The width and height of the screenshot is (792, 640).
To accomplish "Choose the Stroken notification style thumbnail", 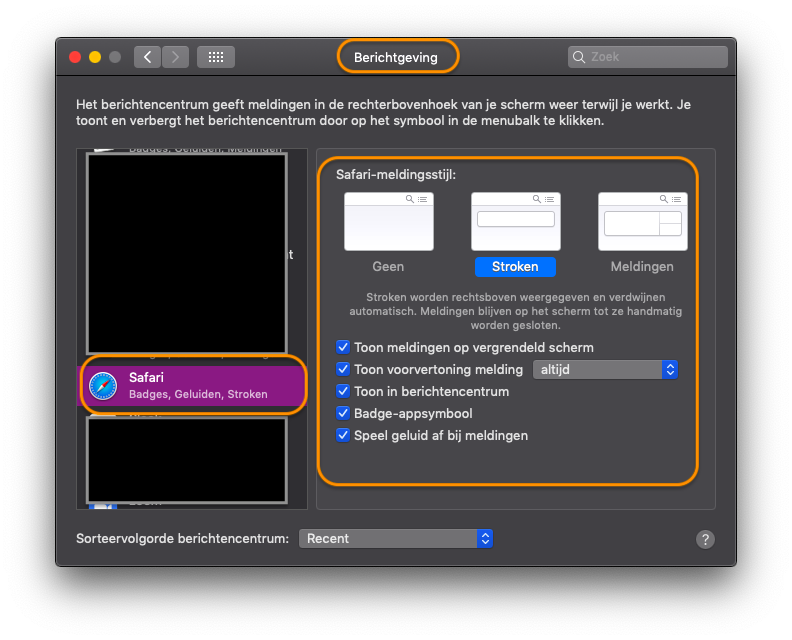I will pos(515,222).
